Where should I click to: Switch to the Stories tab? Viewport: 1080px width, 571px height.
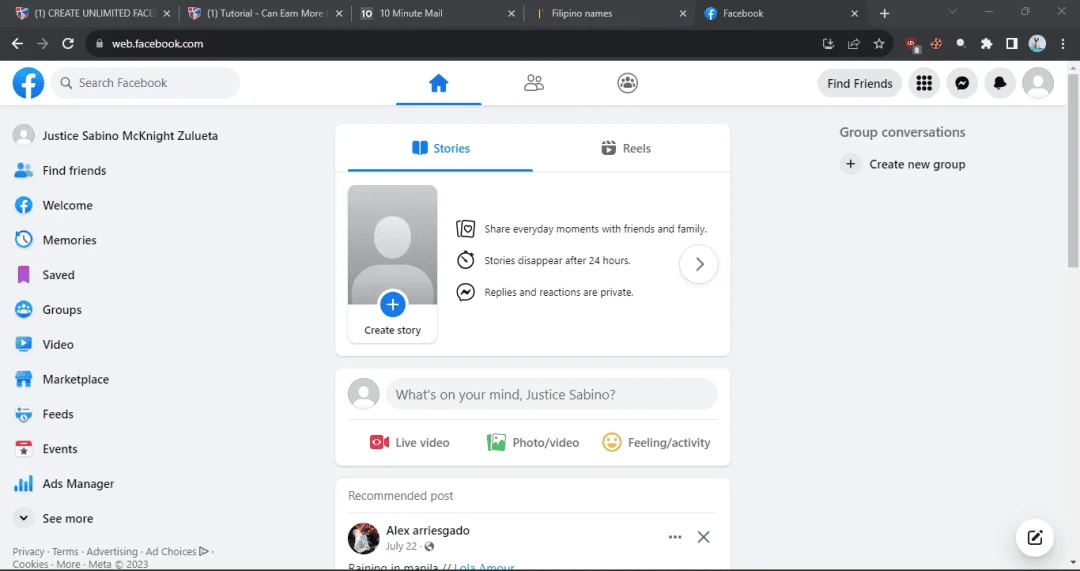coord(440,149)
